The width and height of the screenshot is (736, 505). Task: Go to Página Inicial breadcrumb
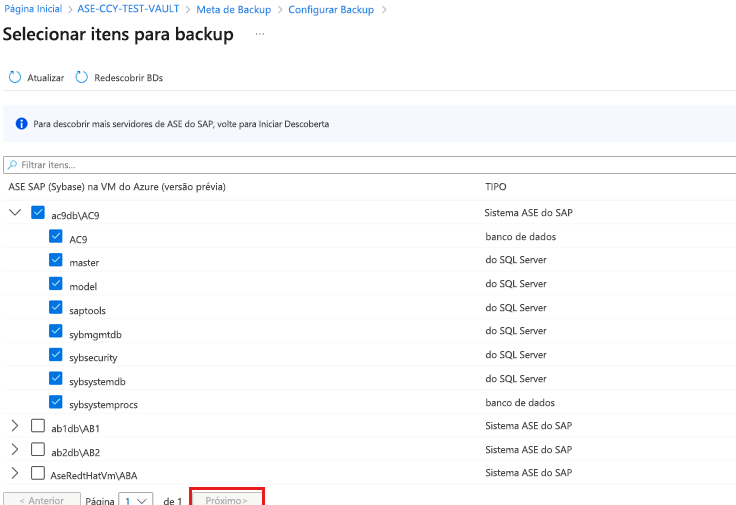tap(33, 9)
